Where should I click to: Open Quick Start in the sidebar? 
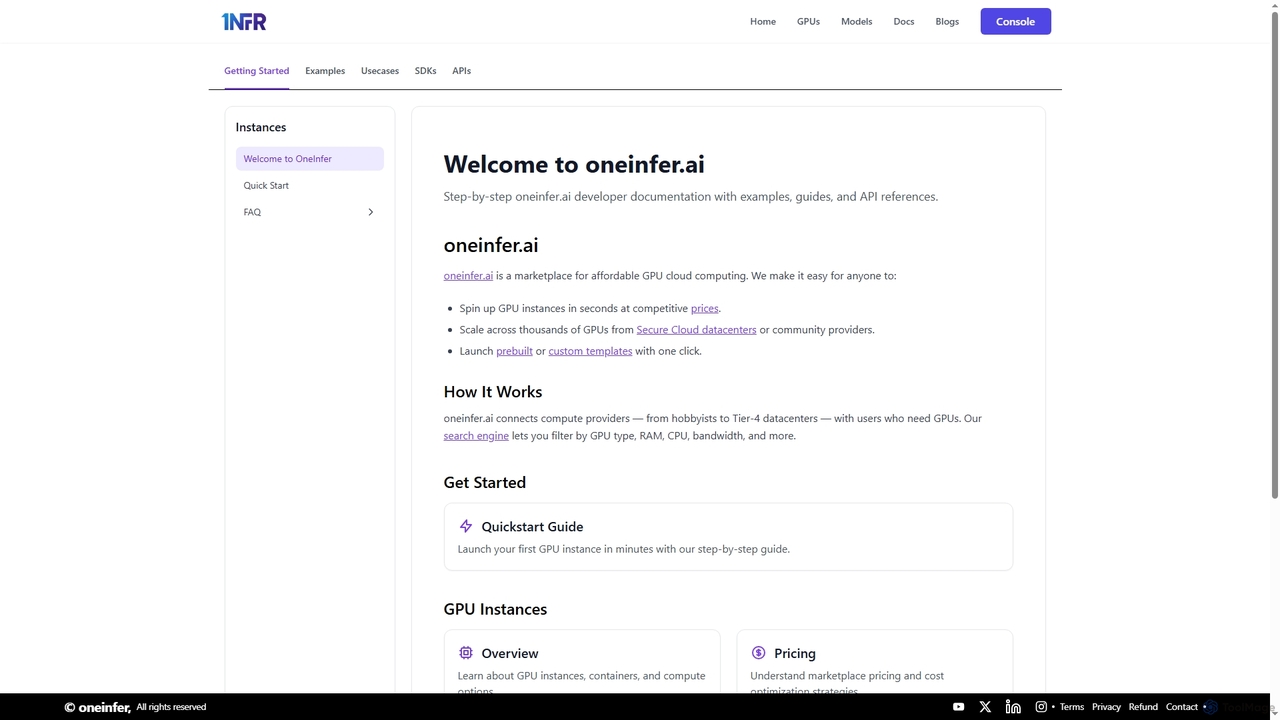(x=310, y=185)
